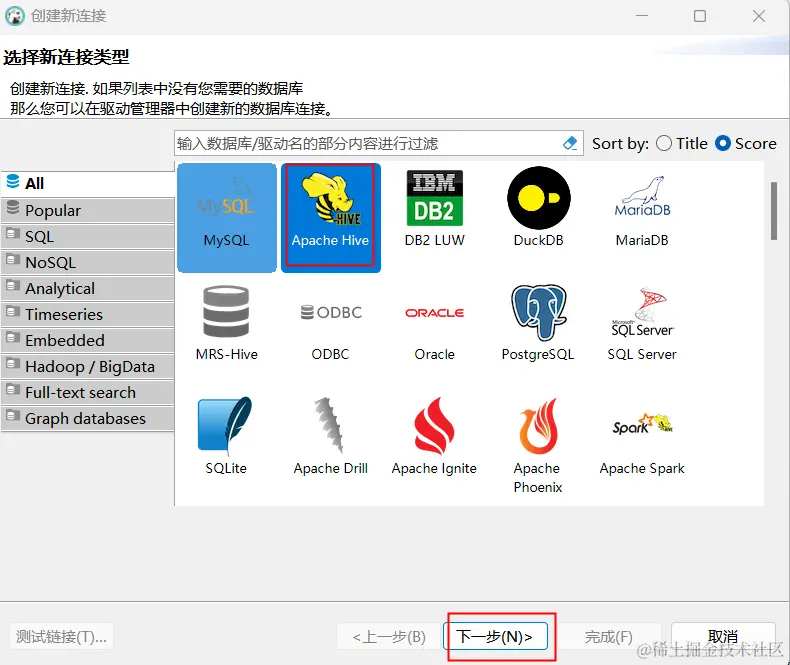
Task: Sort drivers by Score
Action: click(x=746, y=144)
